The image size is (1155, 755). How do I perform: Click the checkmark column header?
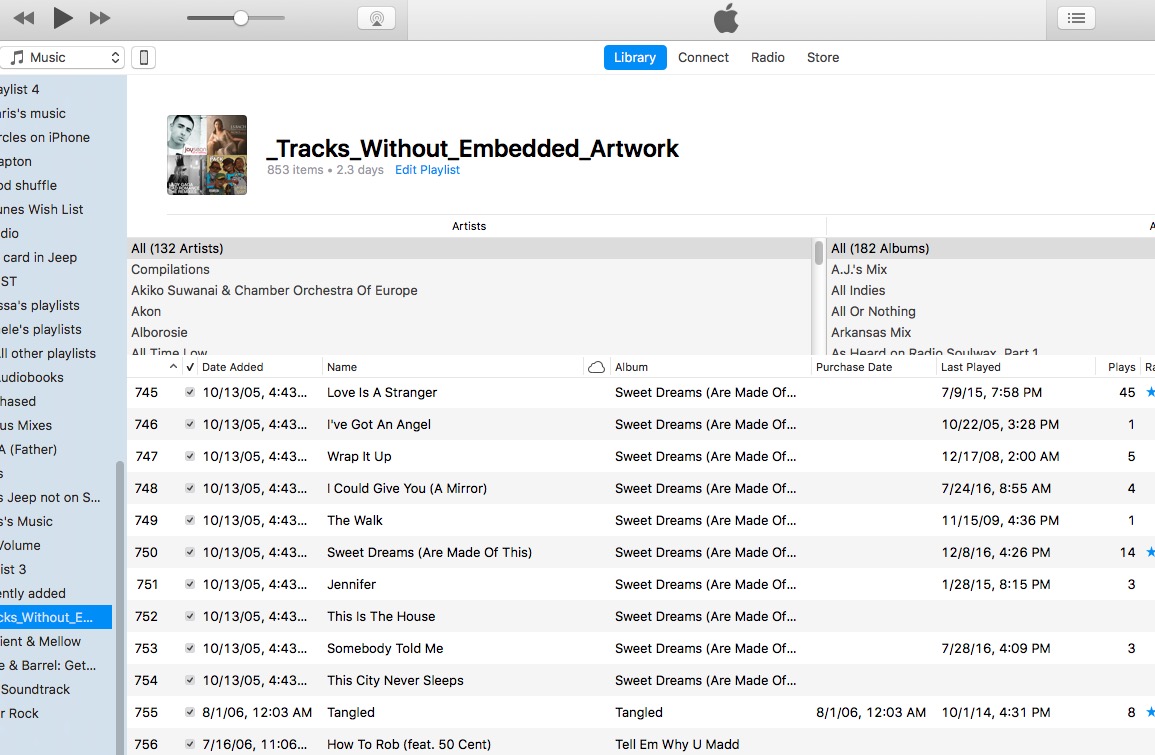(x=190, y=367)
